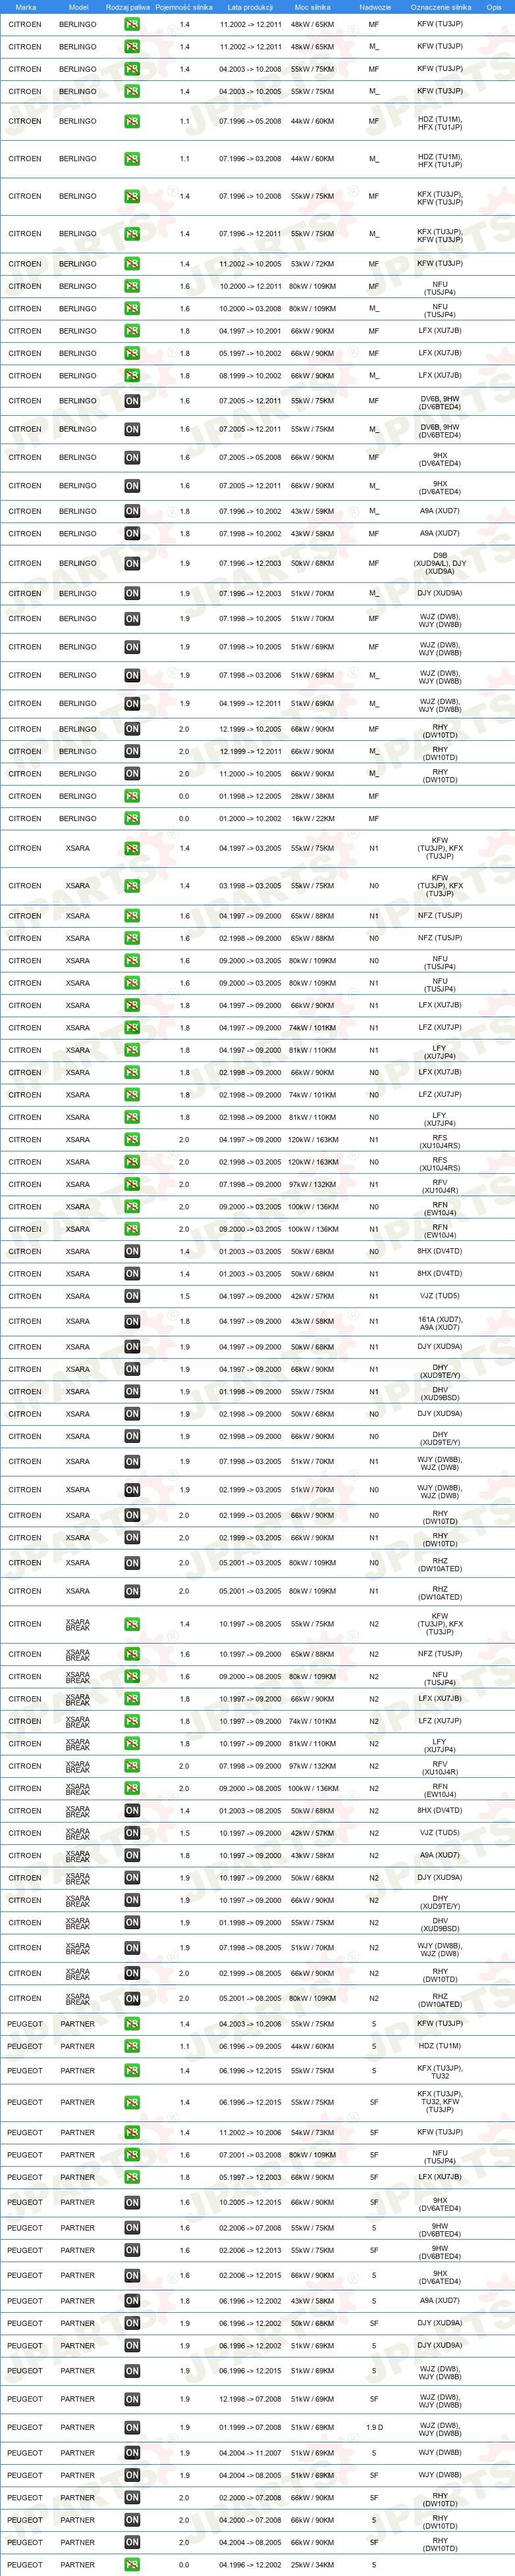The height and width of the screenshot is (2576, 515).
Task: Select 'KFX (TU3JP), TU32, KFW (TU3JP)' engine cell
Action: (x=440, y=2102)
